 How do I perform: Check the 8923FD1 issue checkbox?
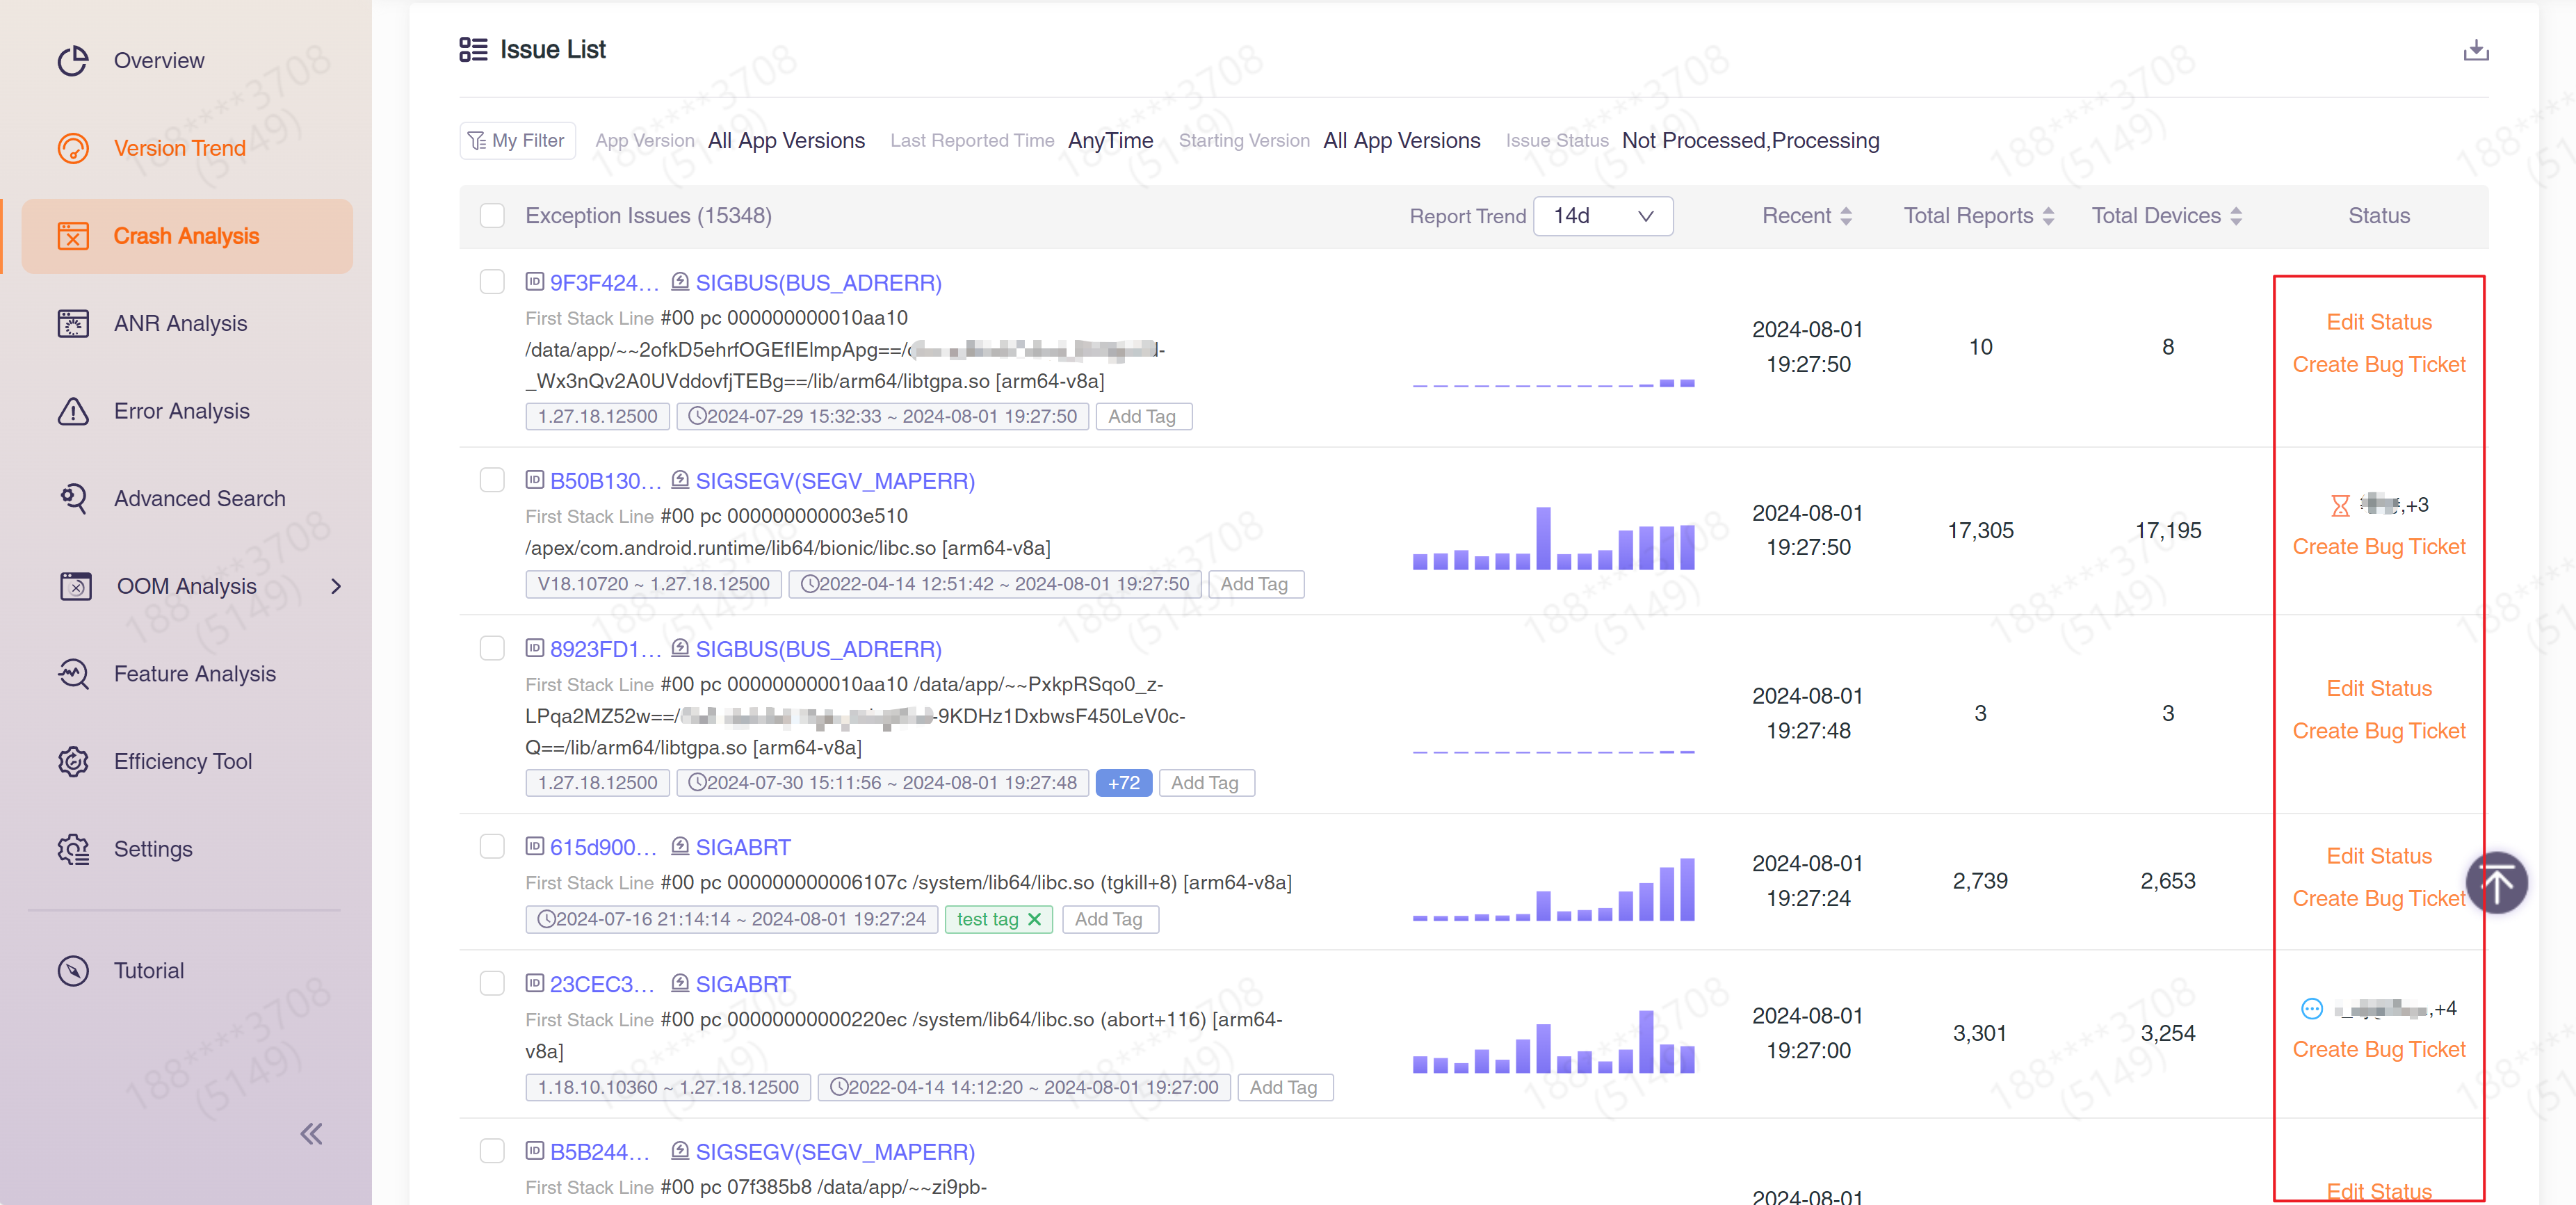pyautogui.click(x=492, y=648)
